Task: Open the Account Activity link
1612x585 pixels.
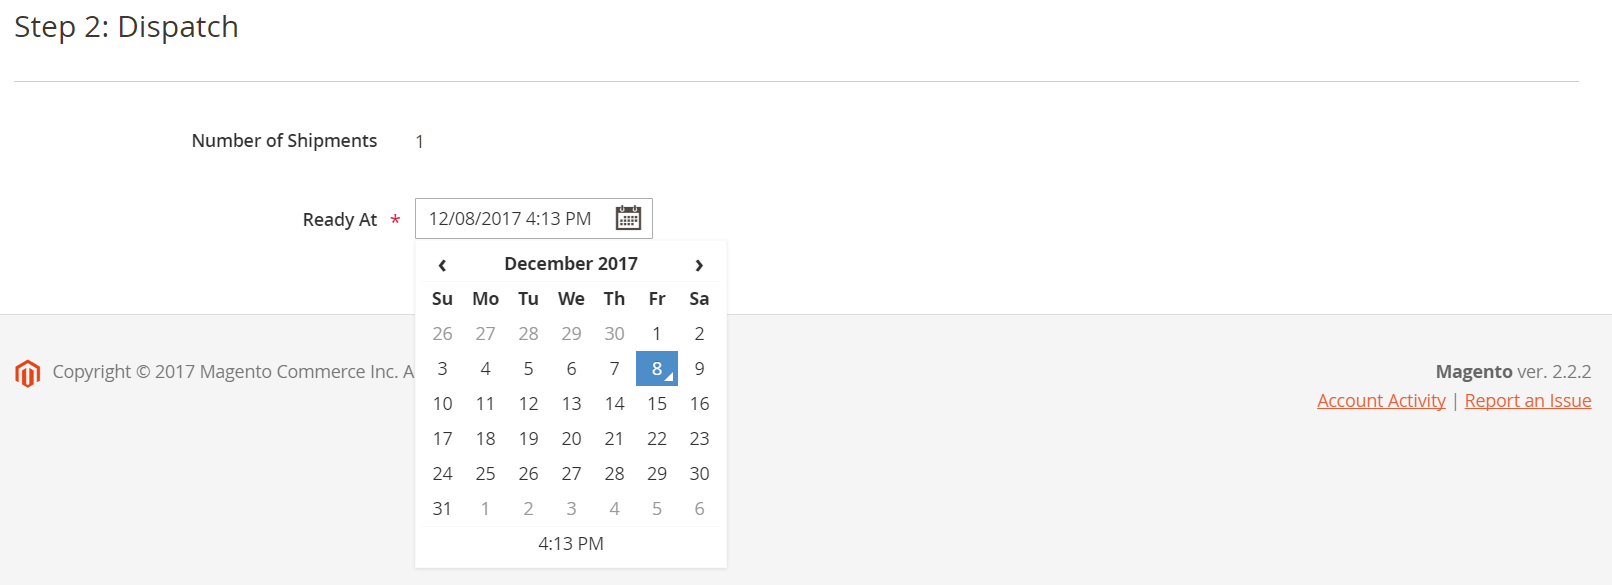Action: tap(1381, 401)
